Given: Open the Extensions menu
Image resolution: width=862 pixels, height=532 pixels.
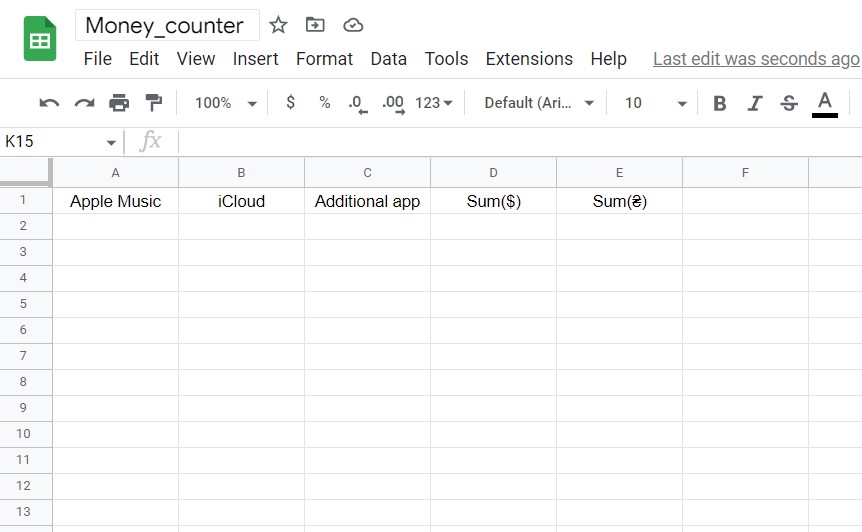Looking at the screenshot, I should (529, 59).
